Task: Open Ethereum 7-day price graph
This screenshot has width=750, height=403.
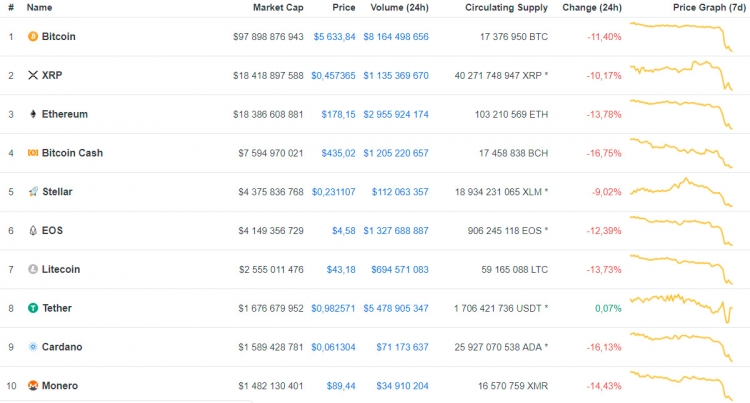Action: point(681,114)
